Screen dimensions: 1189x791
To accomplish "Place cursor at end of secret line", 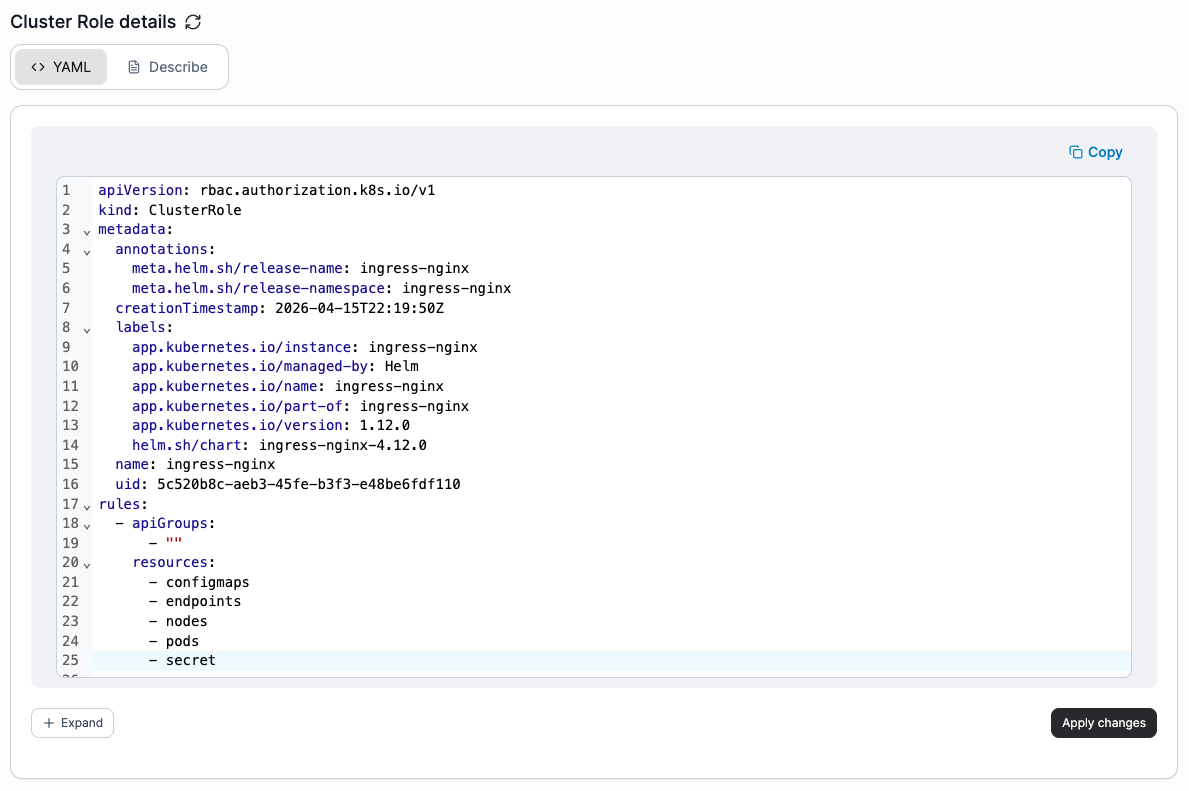I will coord(216,661).
